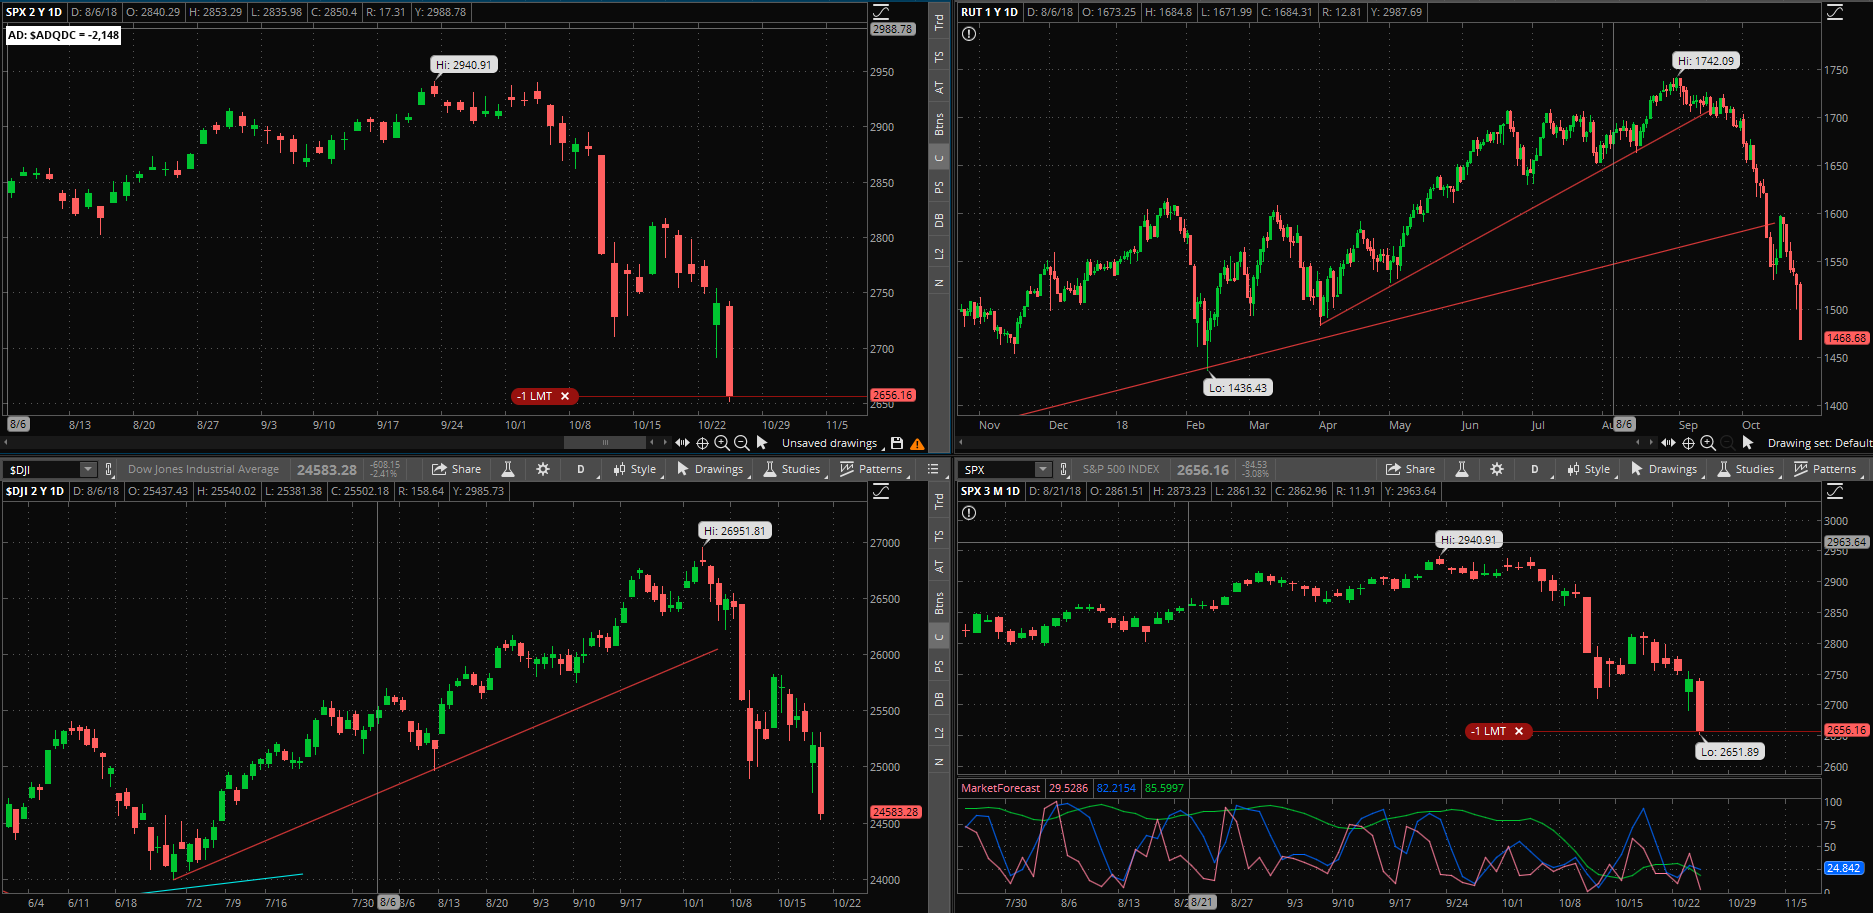The image size is (1873, 913).
Task: Zoom in on the SPX 2Y chart
Action: coord(722,443)
